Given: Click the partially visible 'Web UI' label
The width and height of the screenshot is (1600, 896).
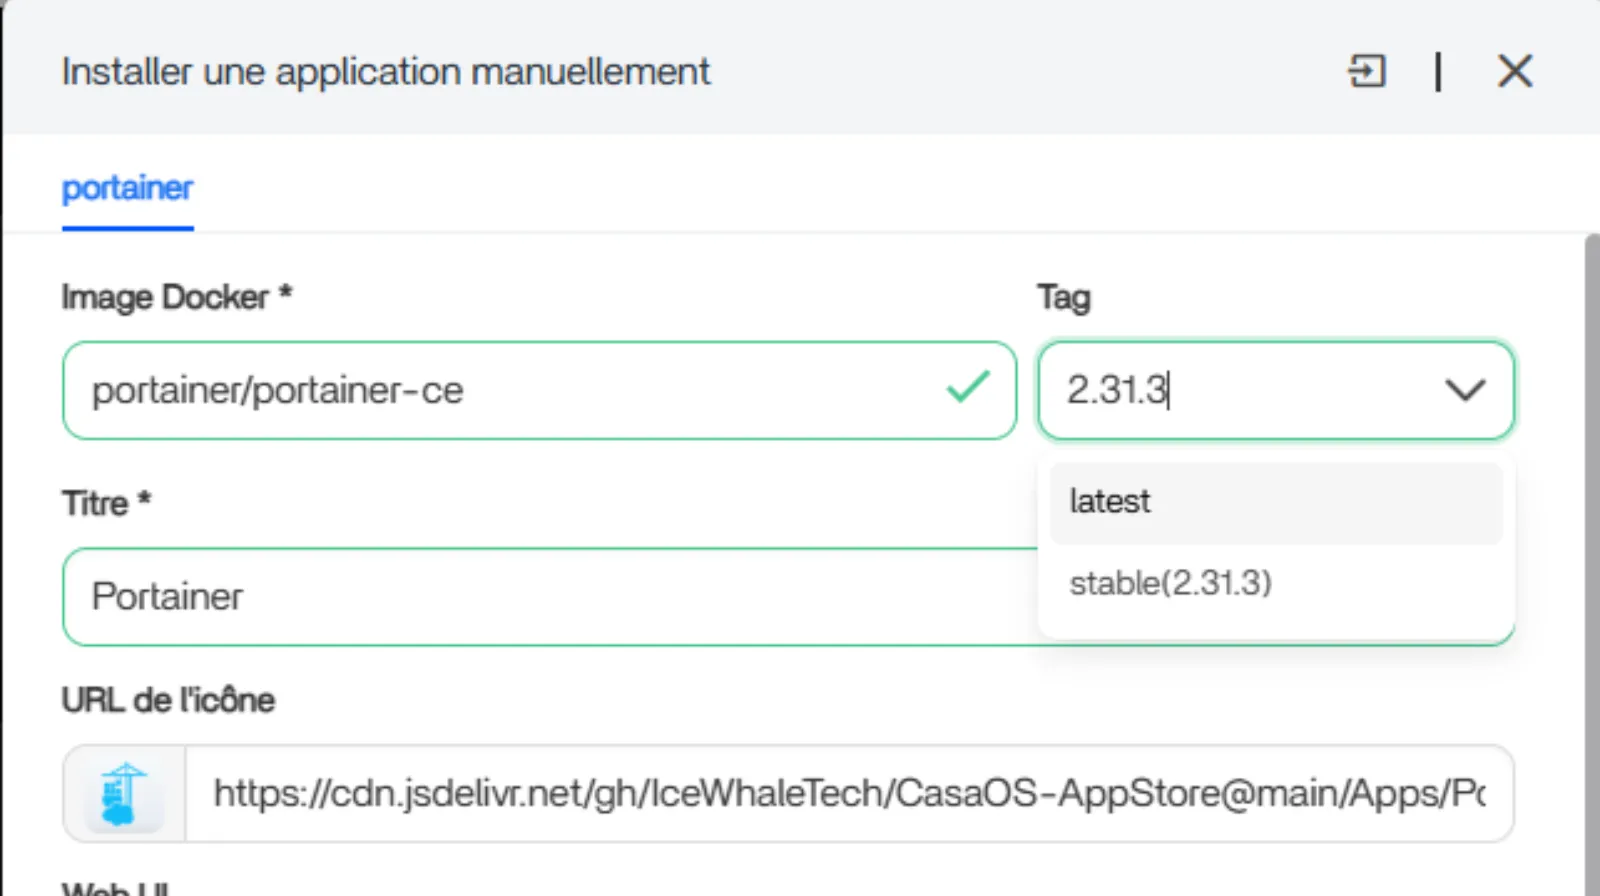Looking at the screenshot, I should click(x=115, y=888).
